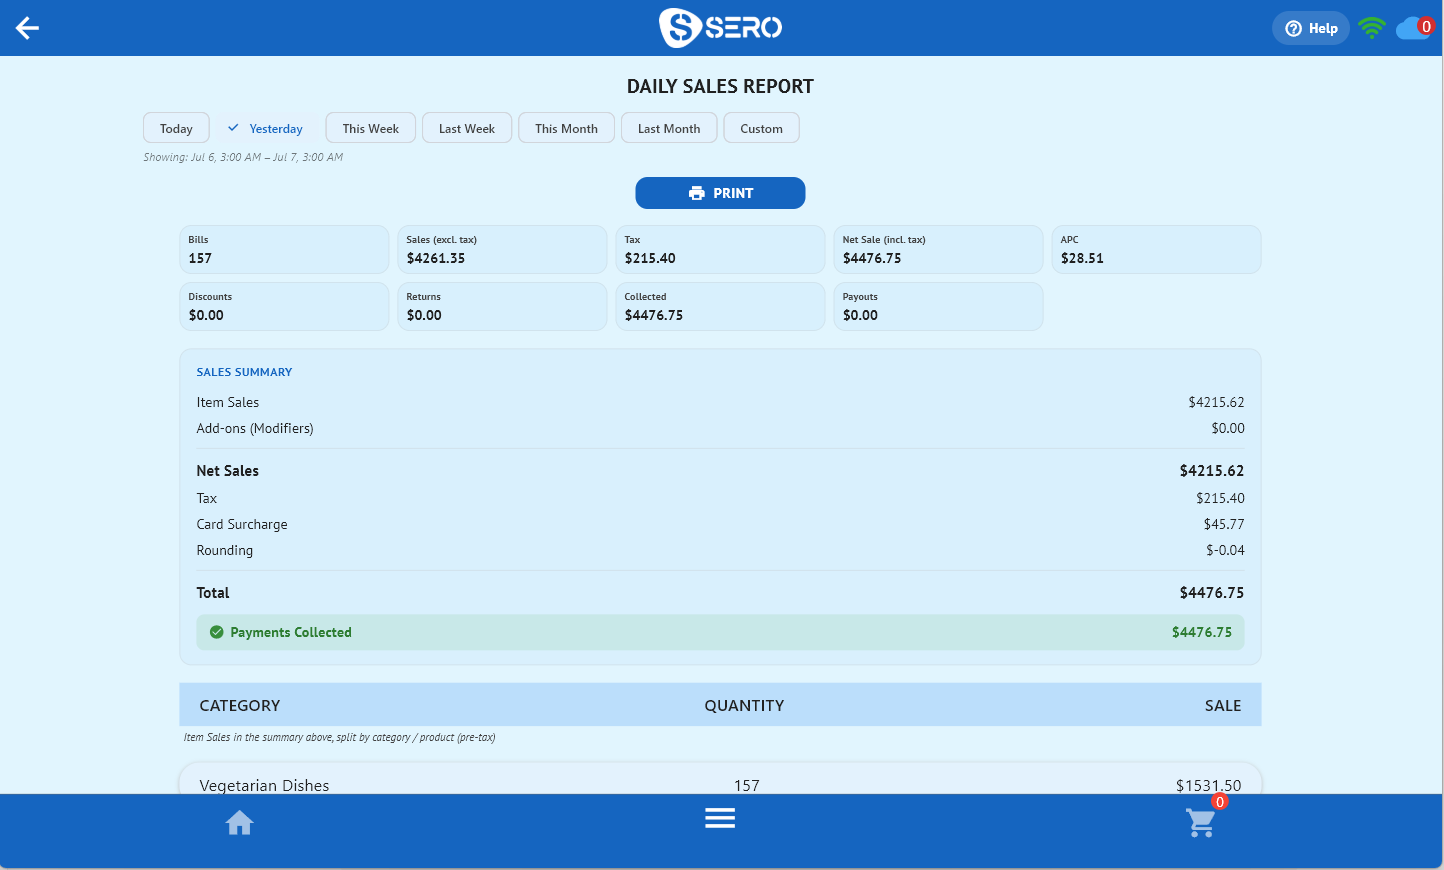This screenshot has height=870, width=1444.
Task: Click the Item Sales row label
Action: tap(228, 402)
